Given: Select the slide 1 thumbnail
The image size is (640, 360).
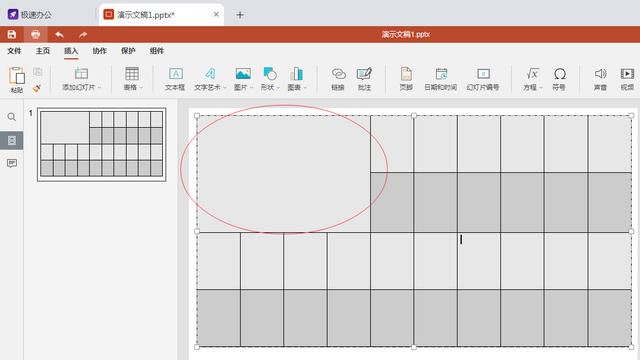Looking at the screenshot, I should [102, 144].
